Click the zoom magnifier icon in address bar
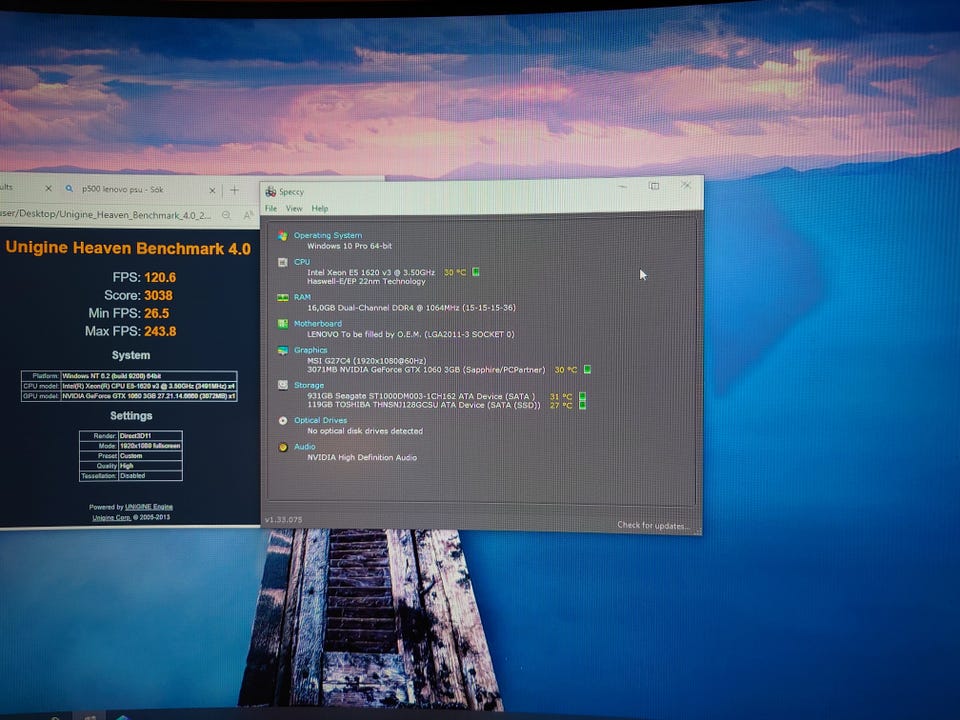The width and height of the screenshot is (960, 720). tap(227, 215)
